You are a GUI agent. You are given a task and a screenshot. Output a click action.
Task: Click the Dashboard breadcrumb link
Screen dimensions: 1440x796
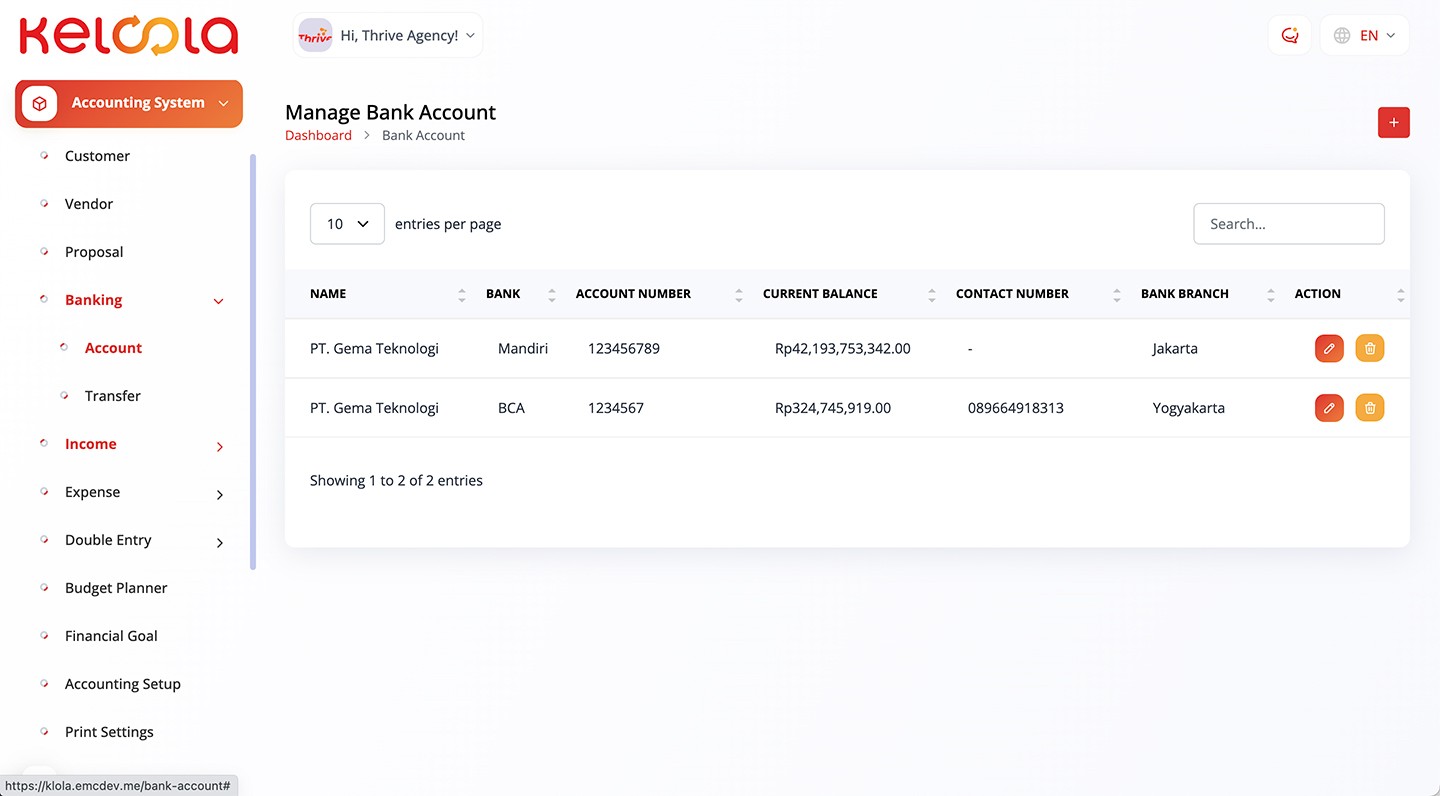tap(318, 135)
